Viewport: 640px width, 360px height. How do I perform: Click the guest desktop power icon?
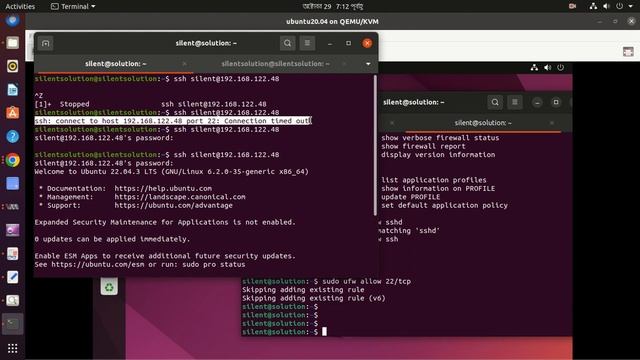click(x=560, y=68)
